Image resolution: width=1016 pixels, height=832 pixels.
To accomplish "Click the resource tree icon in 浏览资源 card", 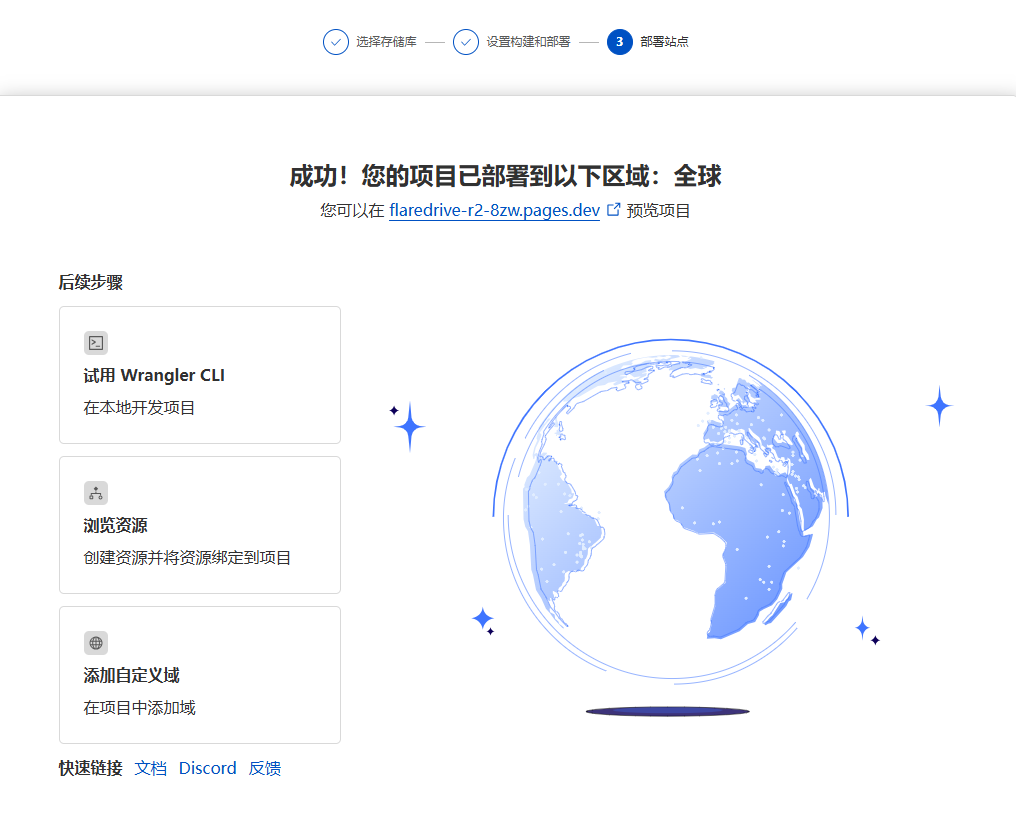I will click(96, 493).
